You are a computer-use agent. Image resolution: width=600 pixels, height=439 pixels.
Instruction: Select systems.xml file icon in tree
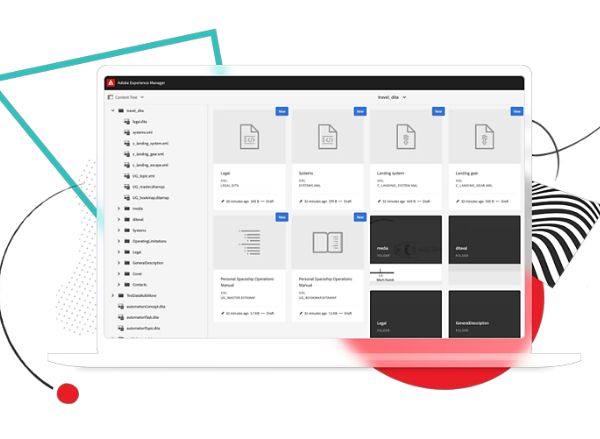(x=127, y=131)
